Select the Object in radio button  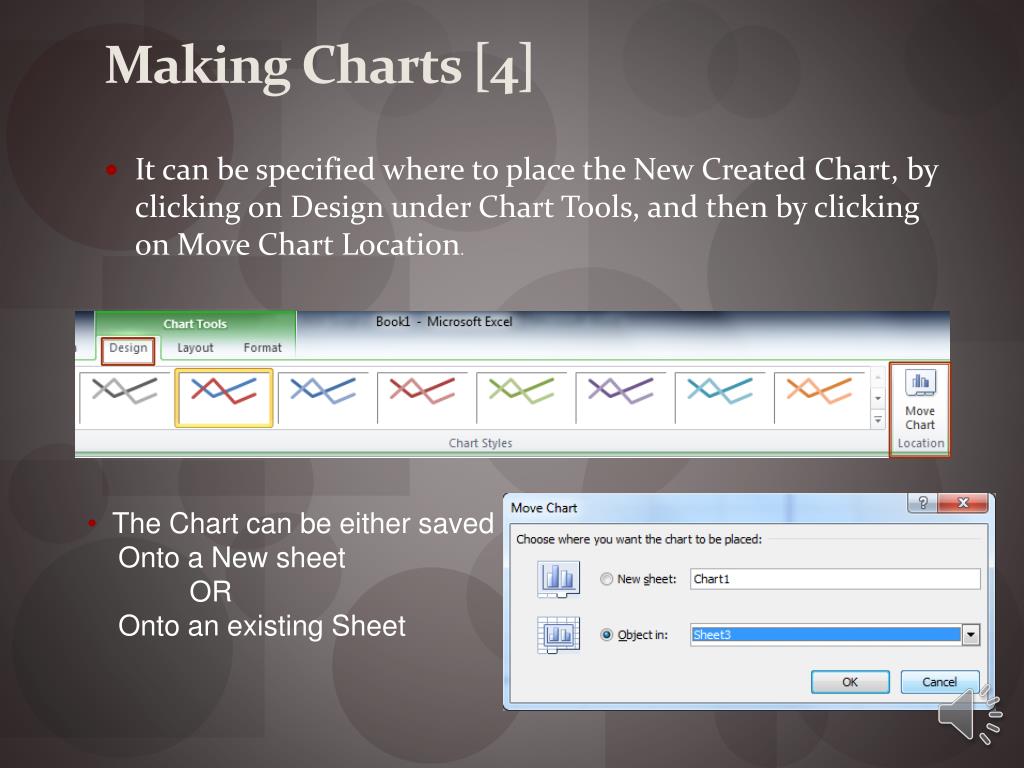point(607,635)
